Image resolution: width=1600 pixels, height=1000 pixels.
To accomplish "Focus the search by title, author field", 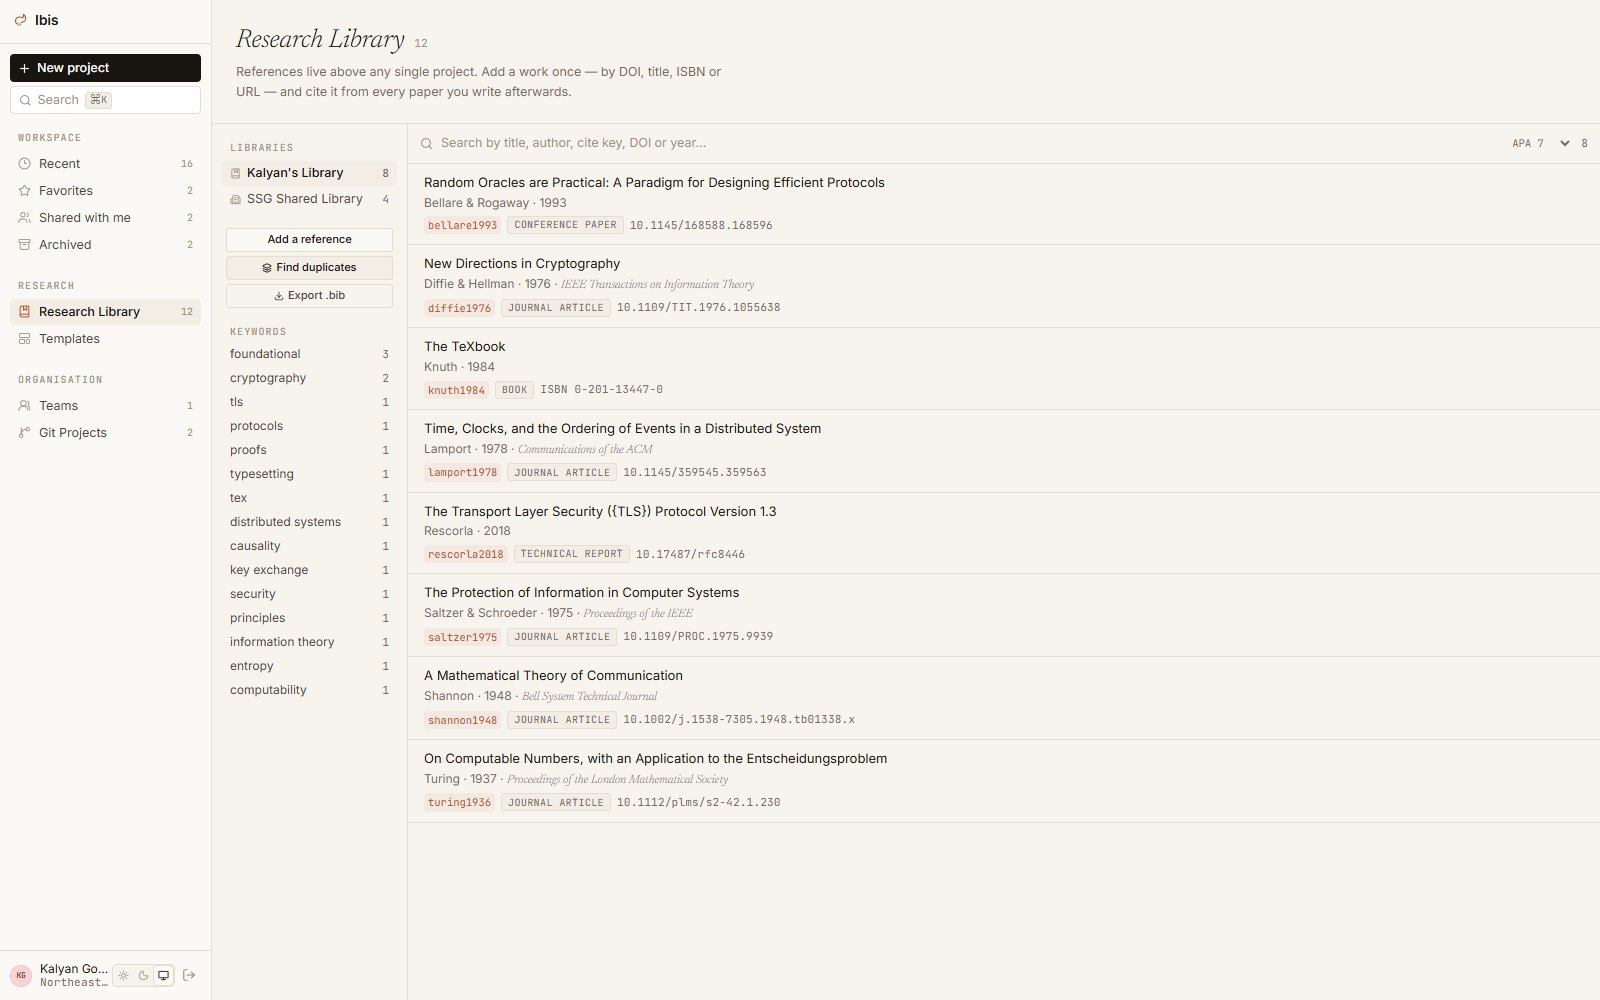I will tap(960, 144).
